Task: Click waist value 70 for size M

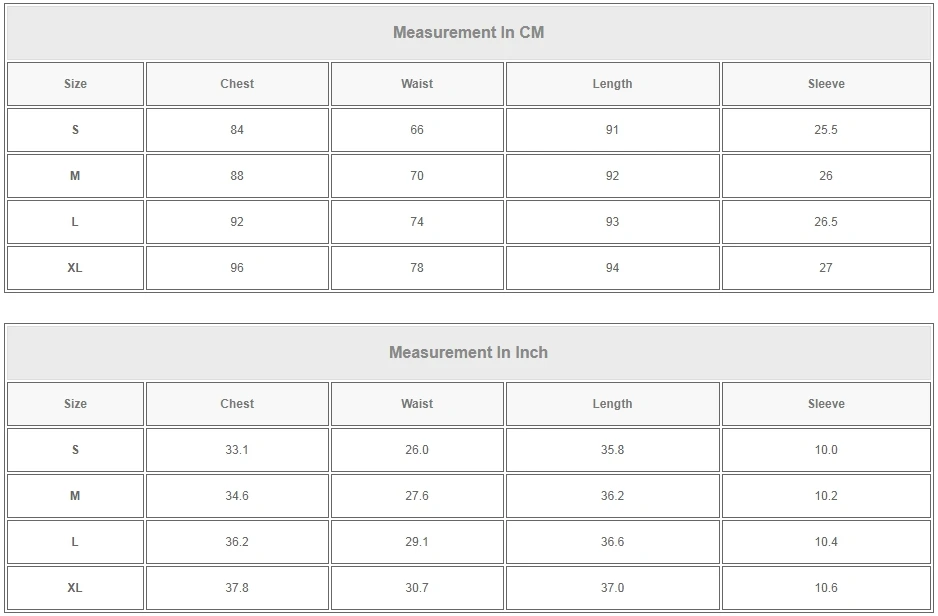Action: (x=417, y=176)
